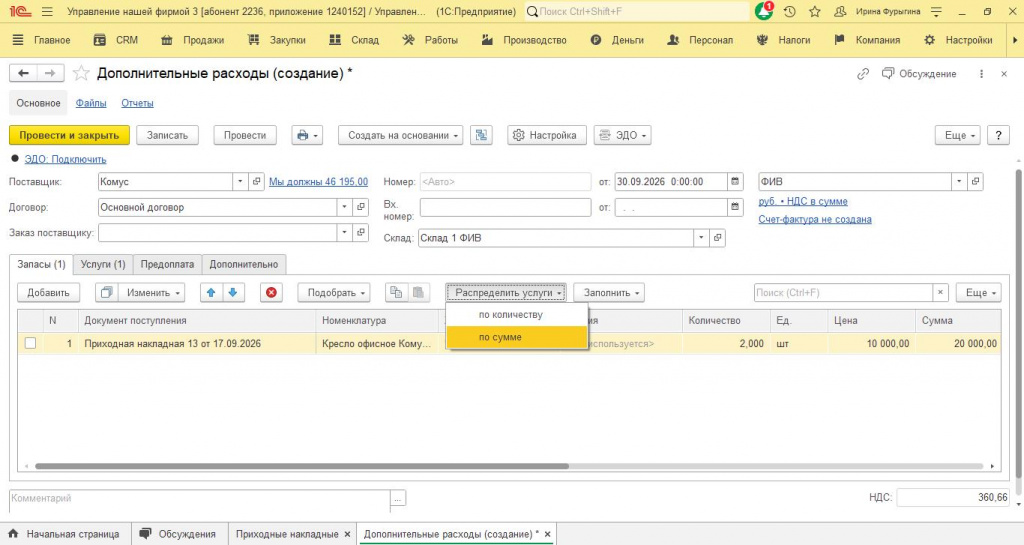The height and width of the screenshot is (545, 1024).
Task: Open Обсуждение button at top right
Action: 919,74
